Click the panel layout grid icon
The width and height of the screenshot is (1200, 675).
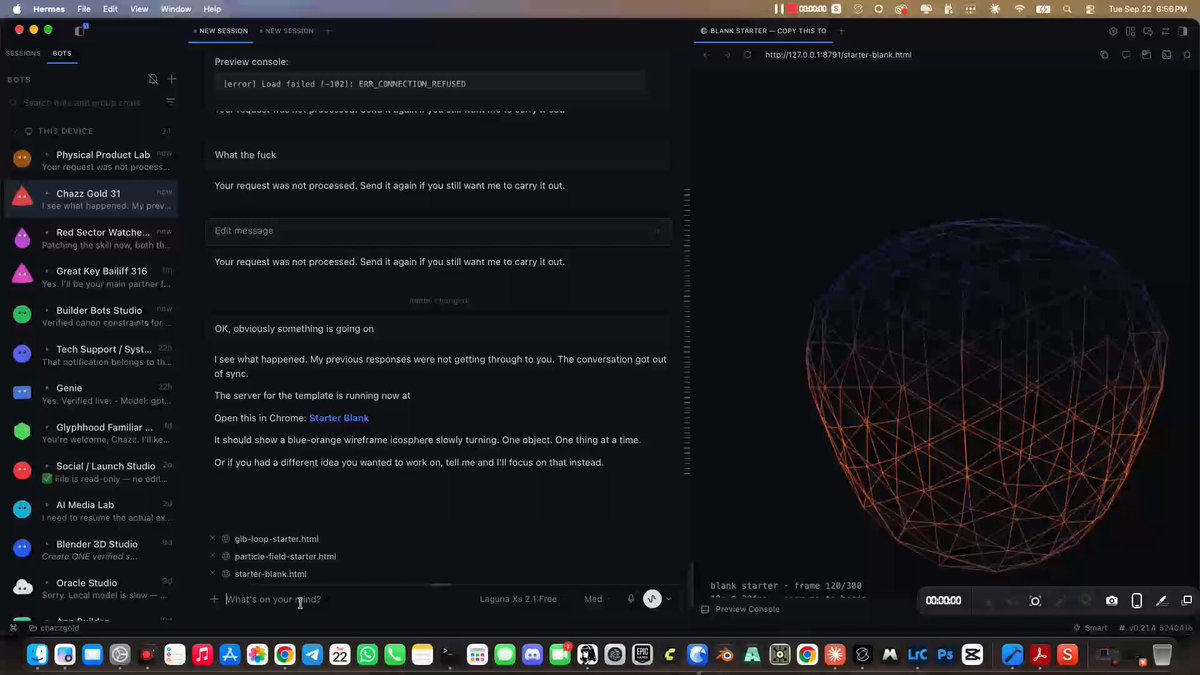tap(1131, 31)
